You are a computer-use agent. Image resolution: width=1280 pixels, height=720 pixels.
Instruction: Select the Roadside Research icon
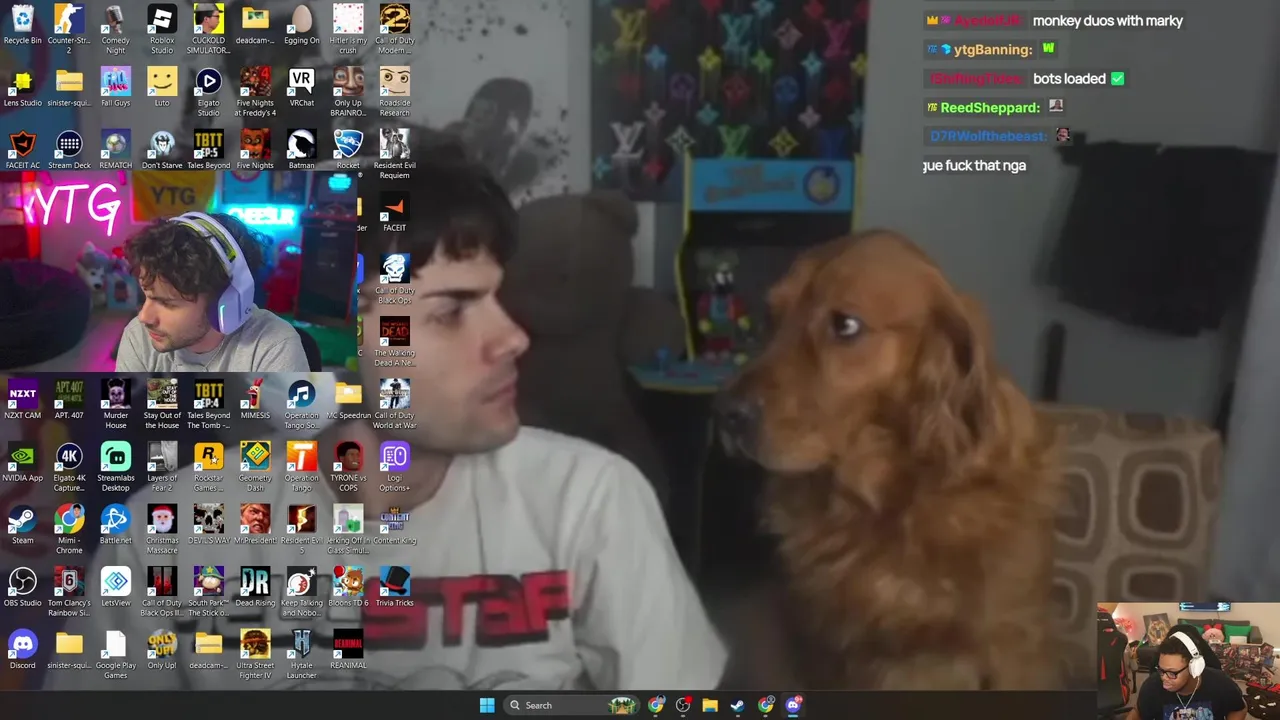pos(394,92)
